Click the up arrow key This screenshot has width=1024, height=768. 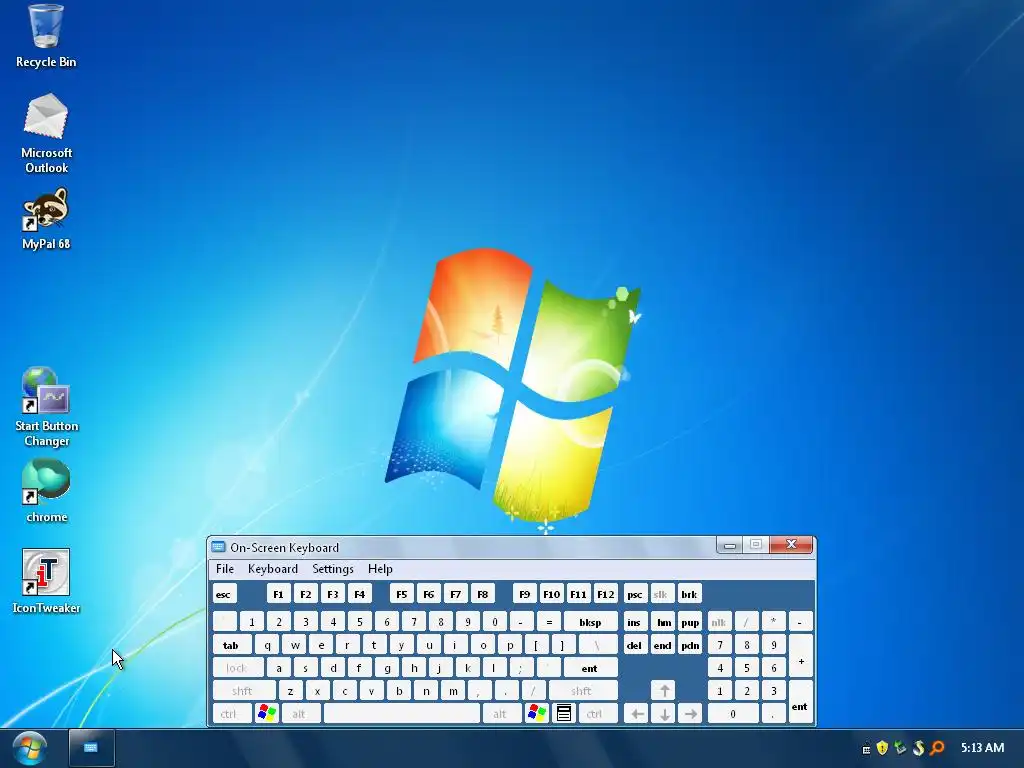pos(664,690)
